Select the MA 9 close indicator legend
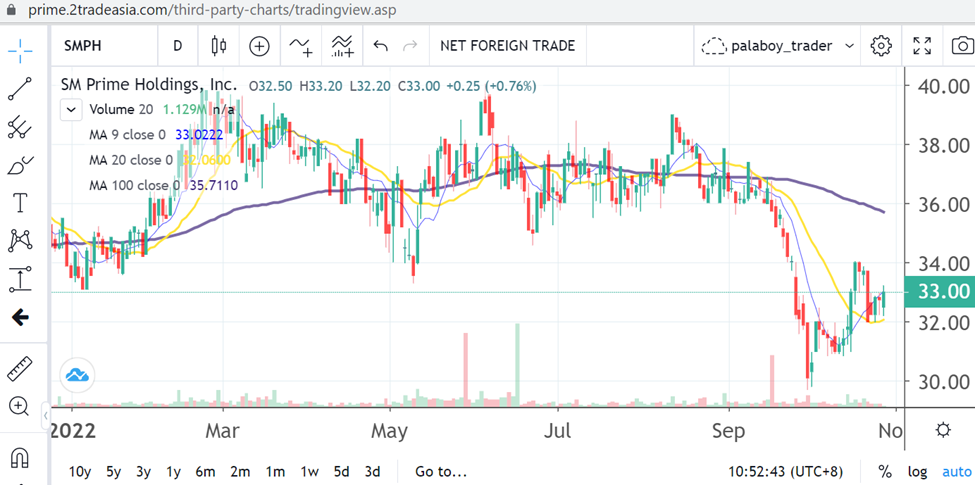975x485 pixels. tap(127, 134)
